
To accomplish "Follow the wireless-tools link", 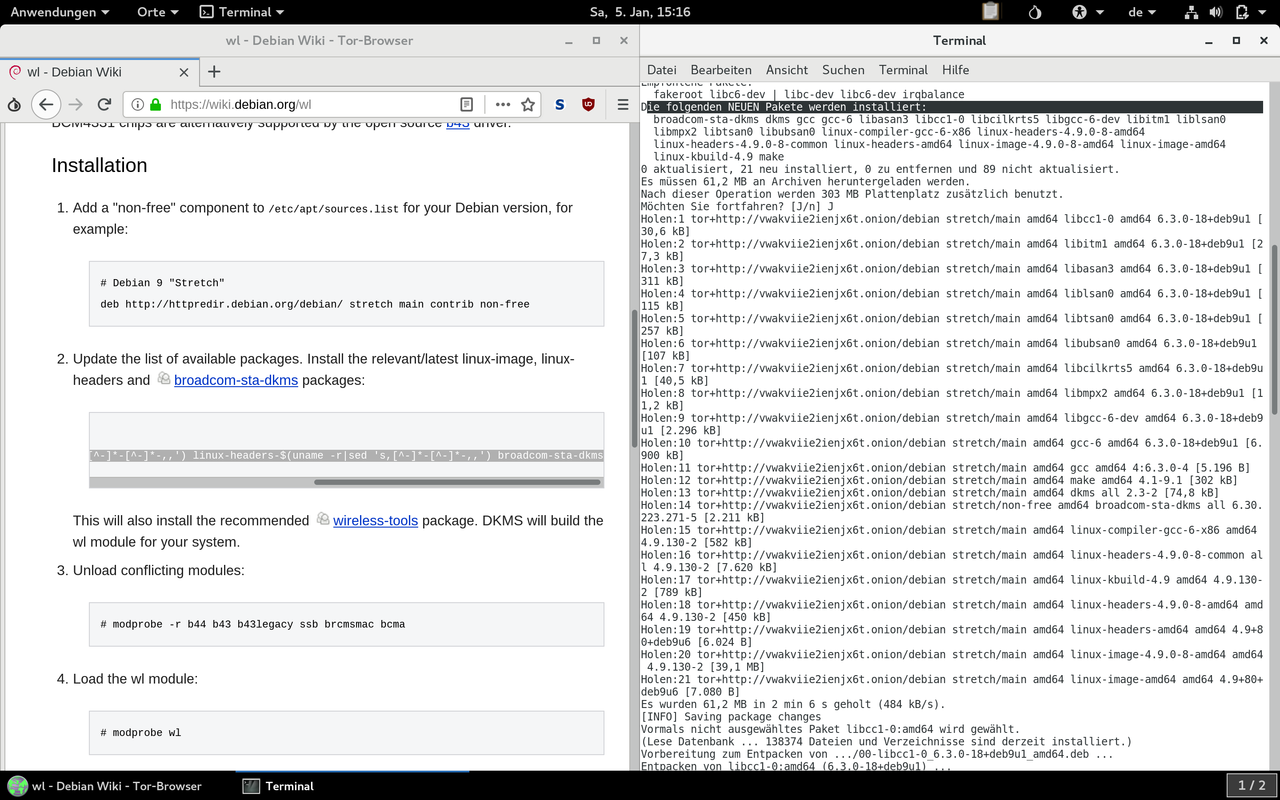I will pos(375,520).
